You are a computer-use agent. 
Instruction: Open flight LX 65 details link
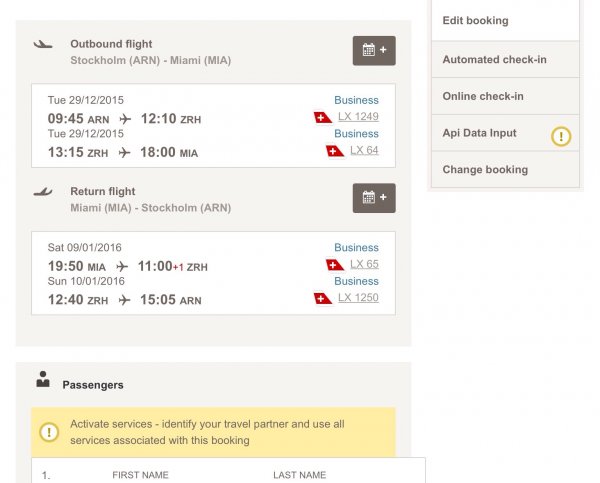coord(365,264)
